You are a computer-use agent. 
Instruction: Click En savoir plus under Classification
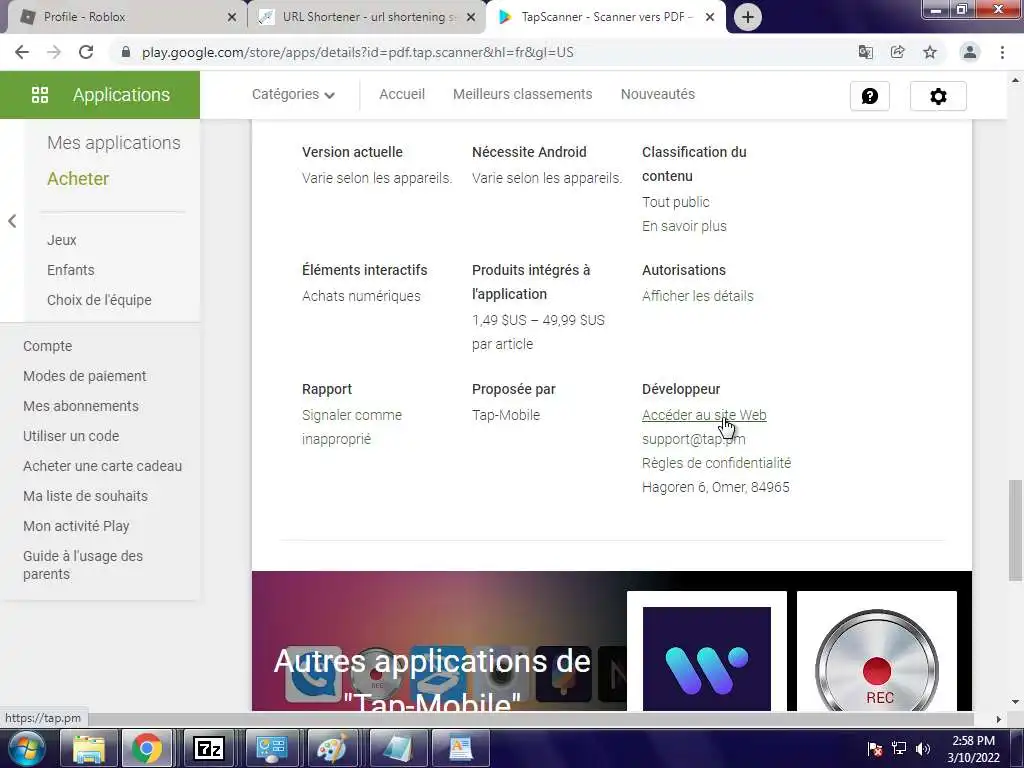(684, 227)
